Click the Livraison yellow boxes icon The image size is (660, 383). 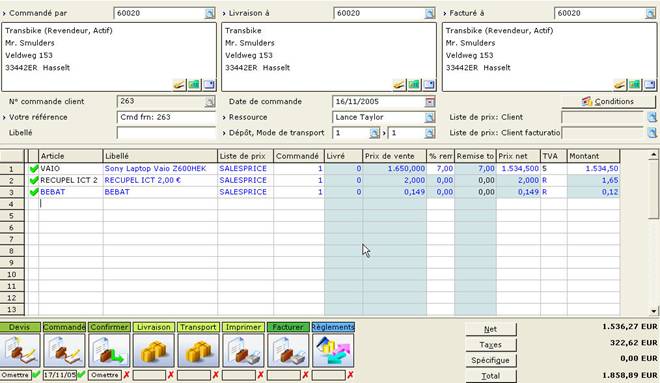(154, 351)
